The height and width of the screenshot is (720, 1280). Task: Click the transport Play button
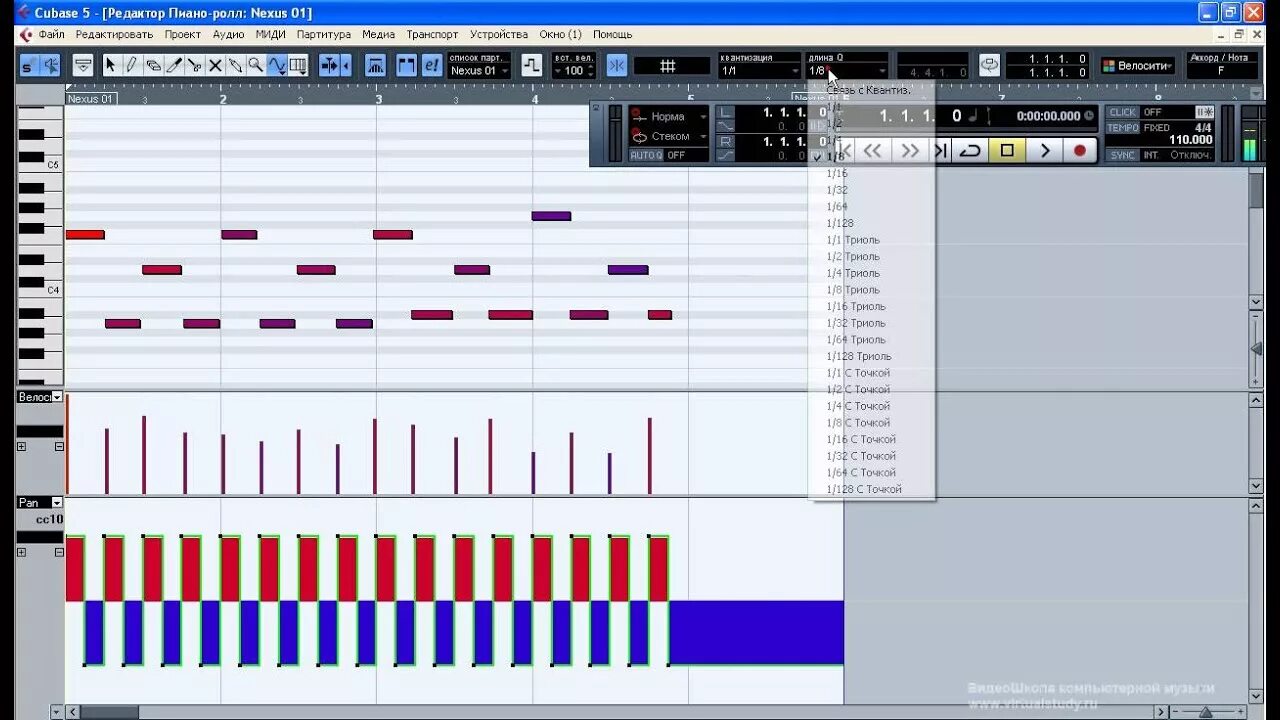(1044, 150)
